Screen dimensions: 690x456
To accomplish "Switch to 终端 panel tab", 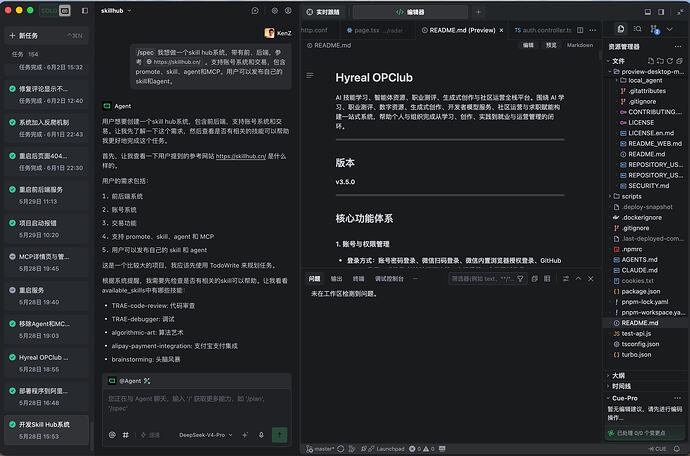I will 358,279.
